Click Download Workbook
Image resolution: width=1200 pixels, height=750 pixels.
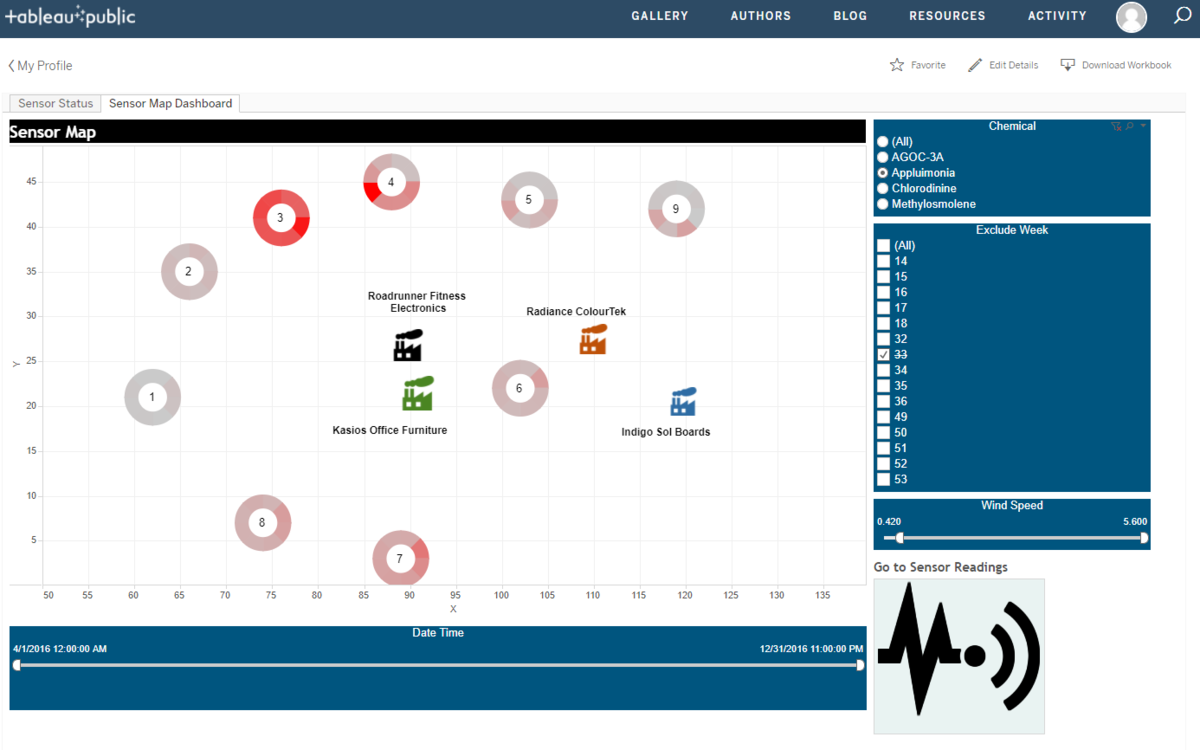coord(1116,65)
